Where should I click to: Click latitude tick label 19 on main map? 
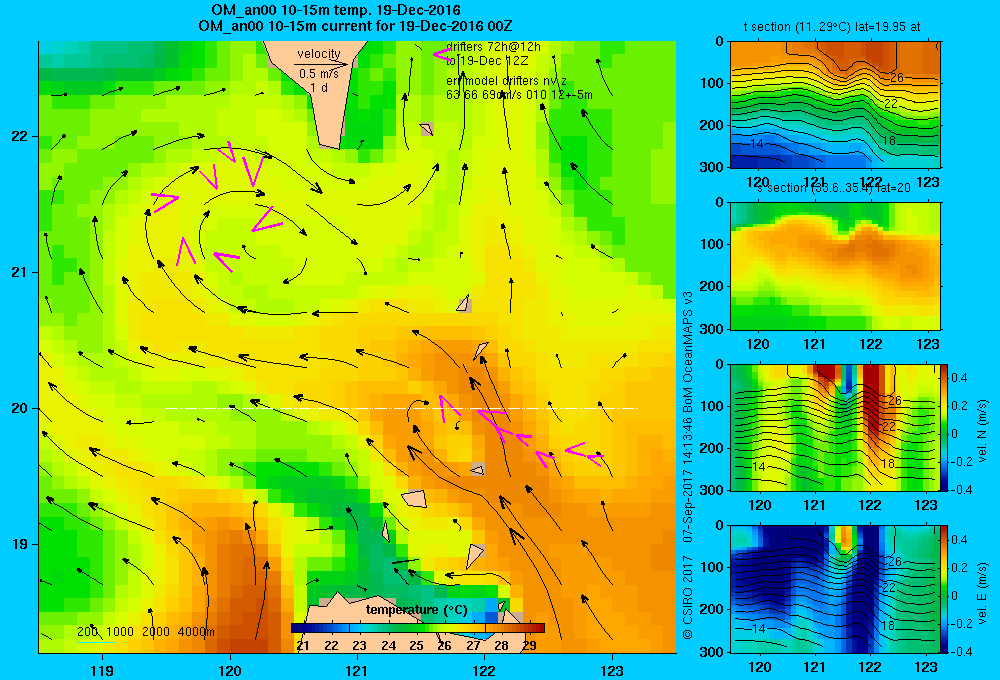20,544
